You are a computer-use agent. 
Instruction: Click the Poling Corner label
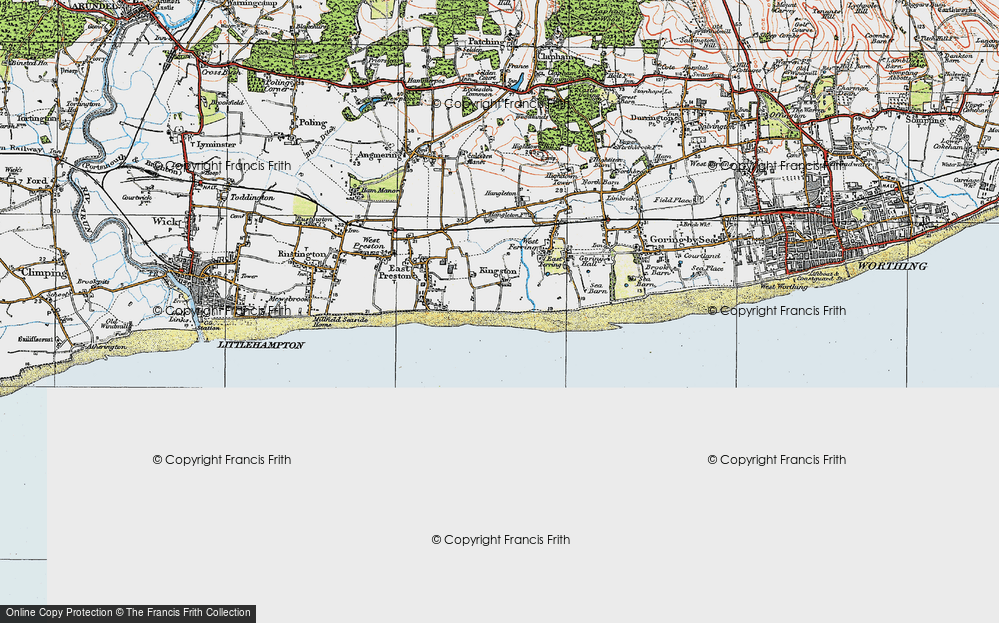pos(280,87)
